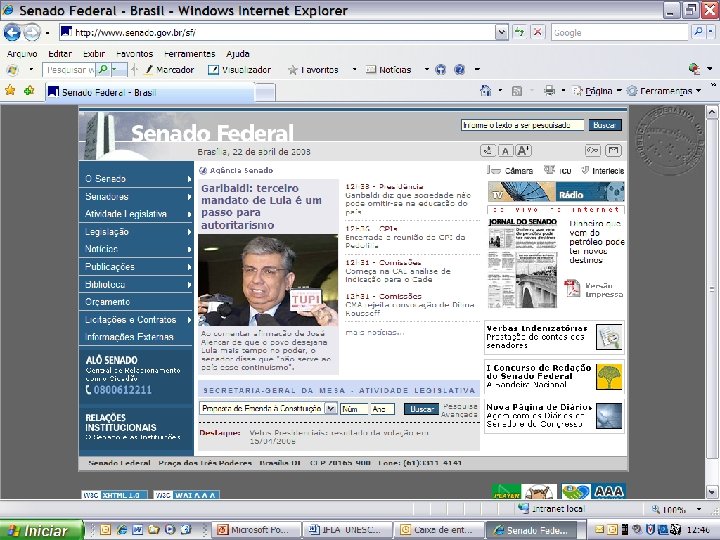Viewport: 720px width, 540px height.
Task: Open the Orçamento sidebar link
Action: point(107,302)
